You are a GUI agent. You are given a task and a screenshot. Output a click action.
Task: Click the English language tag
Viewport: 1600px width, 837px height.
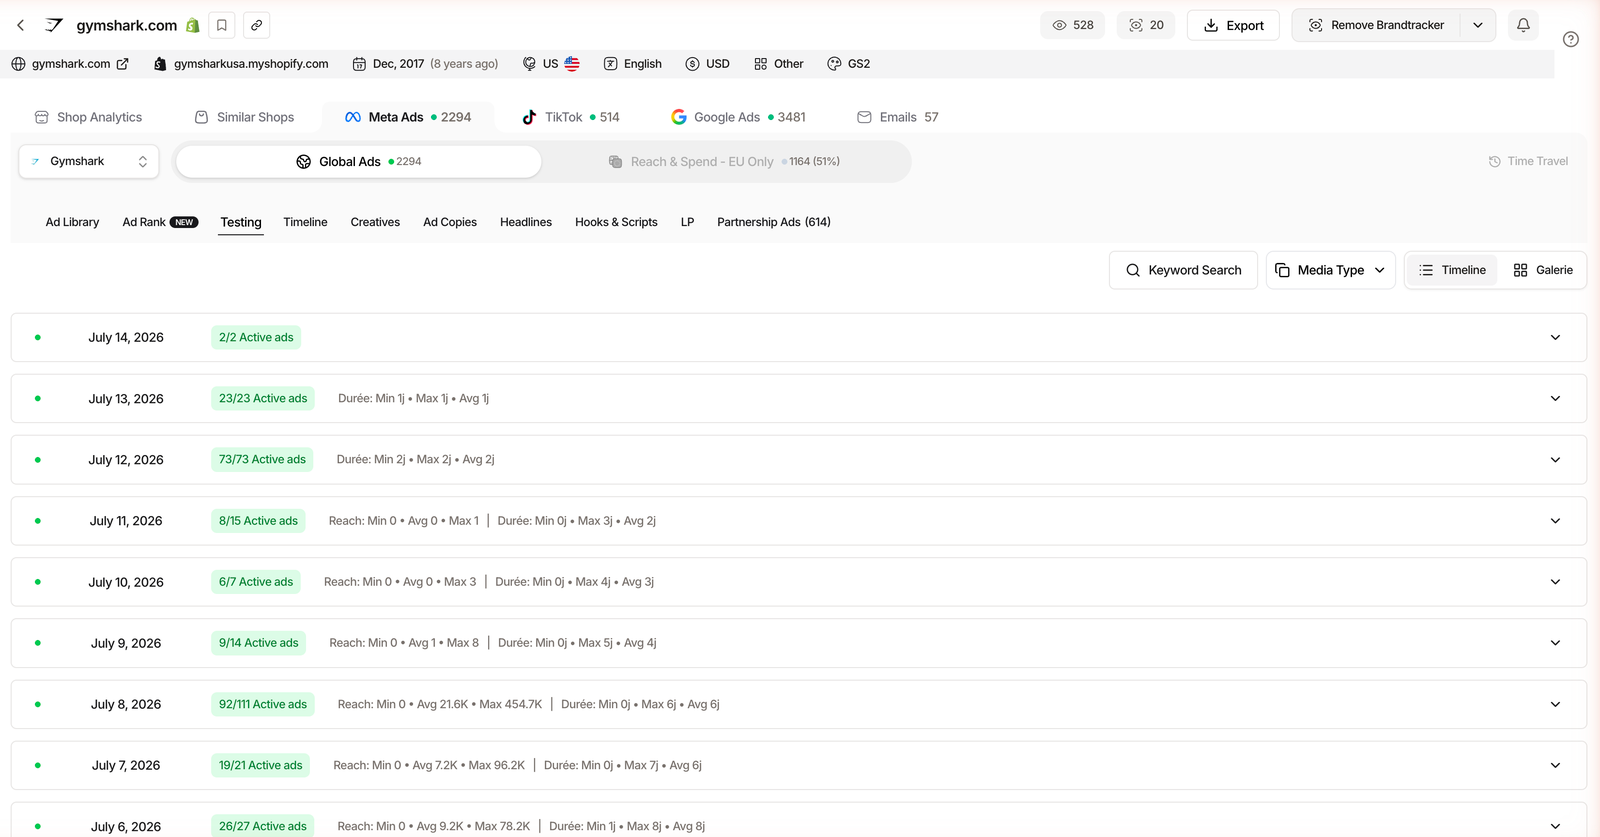click(x=633, y=64)
